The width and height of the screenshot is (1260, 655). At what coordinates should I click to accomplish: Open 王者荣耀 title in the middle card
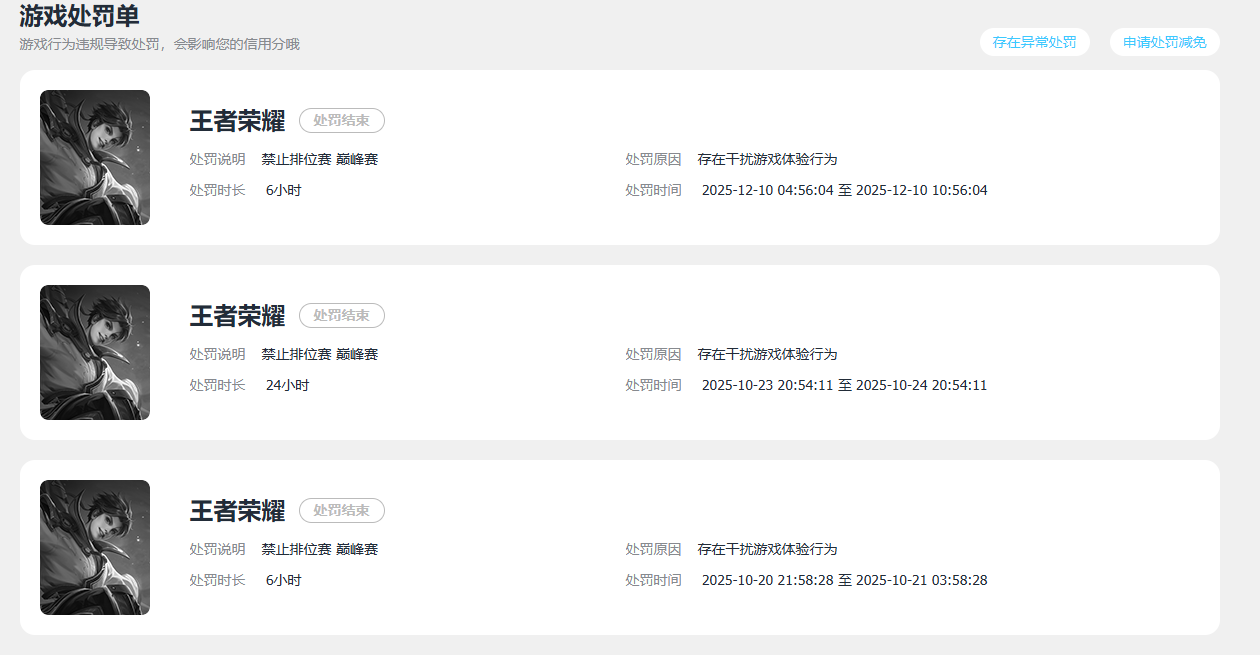click(237, 316)
